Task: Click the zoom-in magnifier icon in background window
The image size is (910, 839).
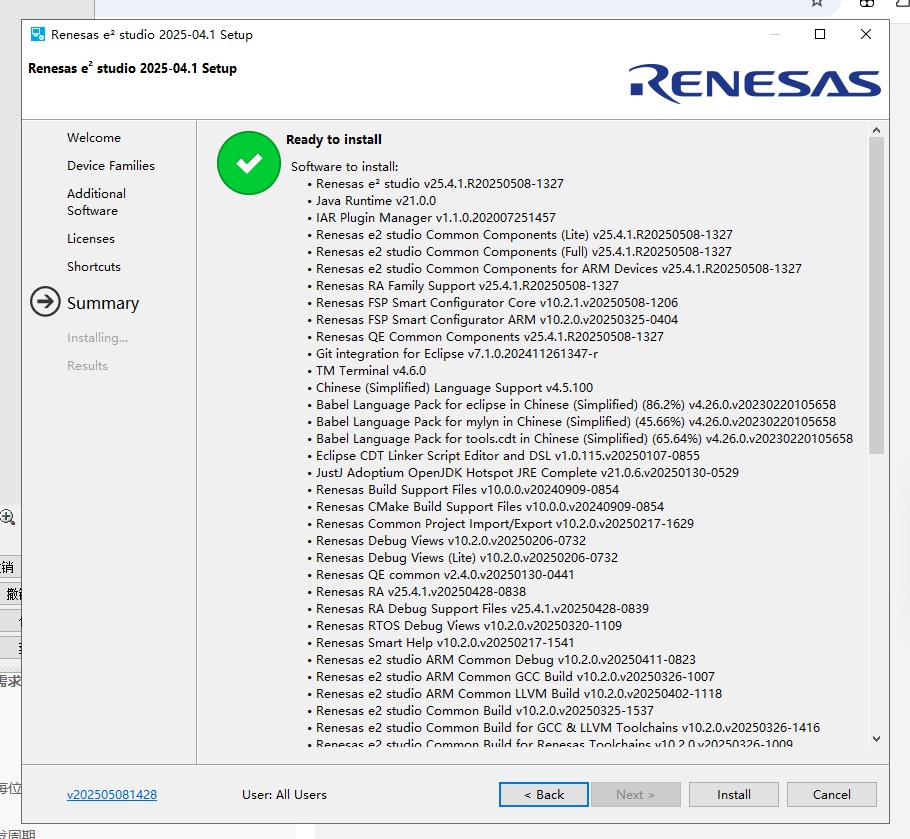Action: 8,517
